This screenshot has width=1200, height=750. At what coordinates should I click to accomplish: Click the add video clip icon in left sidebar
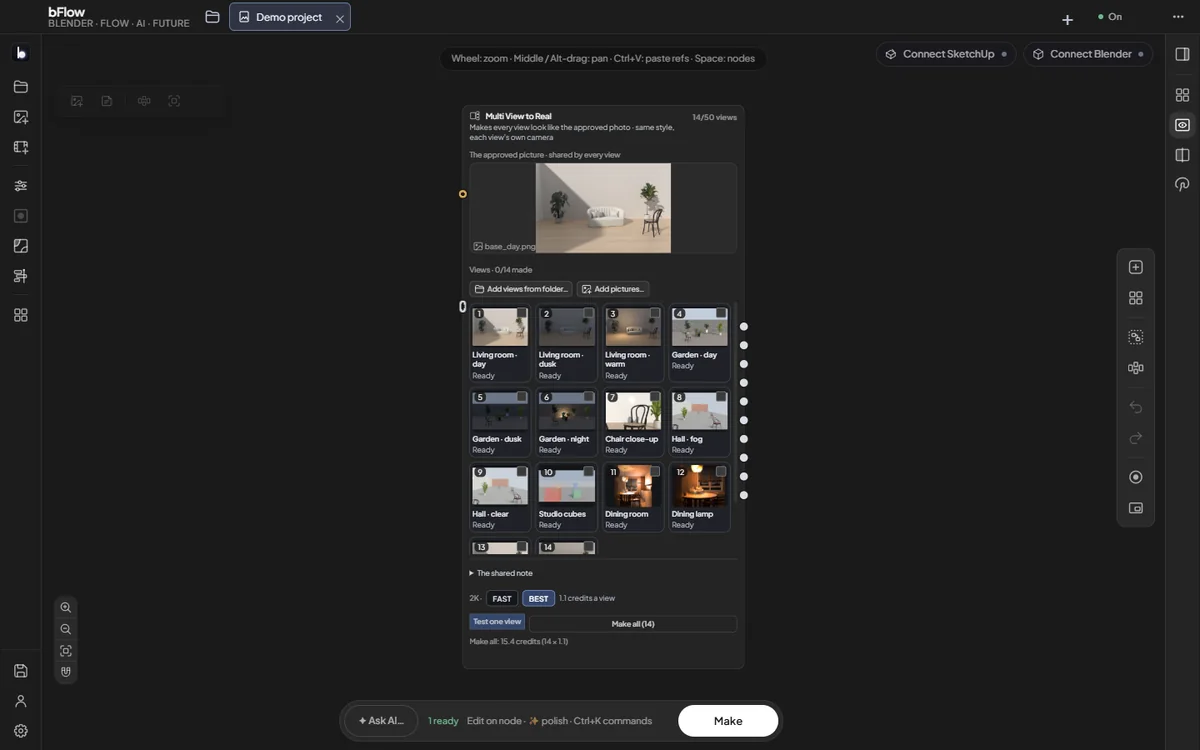[20, 147]
